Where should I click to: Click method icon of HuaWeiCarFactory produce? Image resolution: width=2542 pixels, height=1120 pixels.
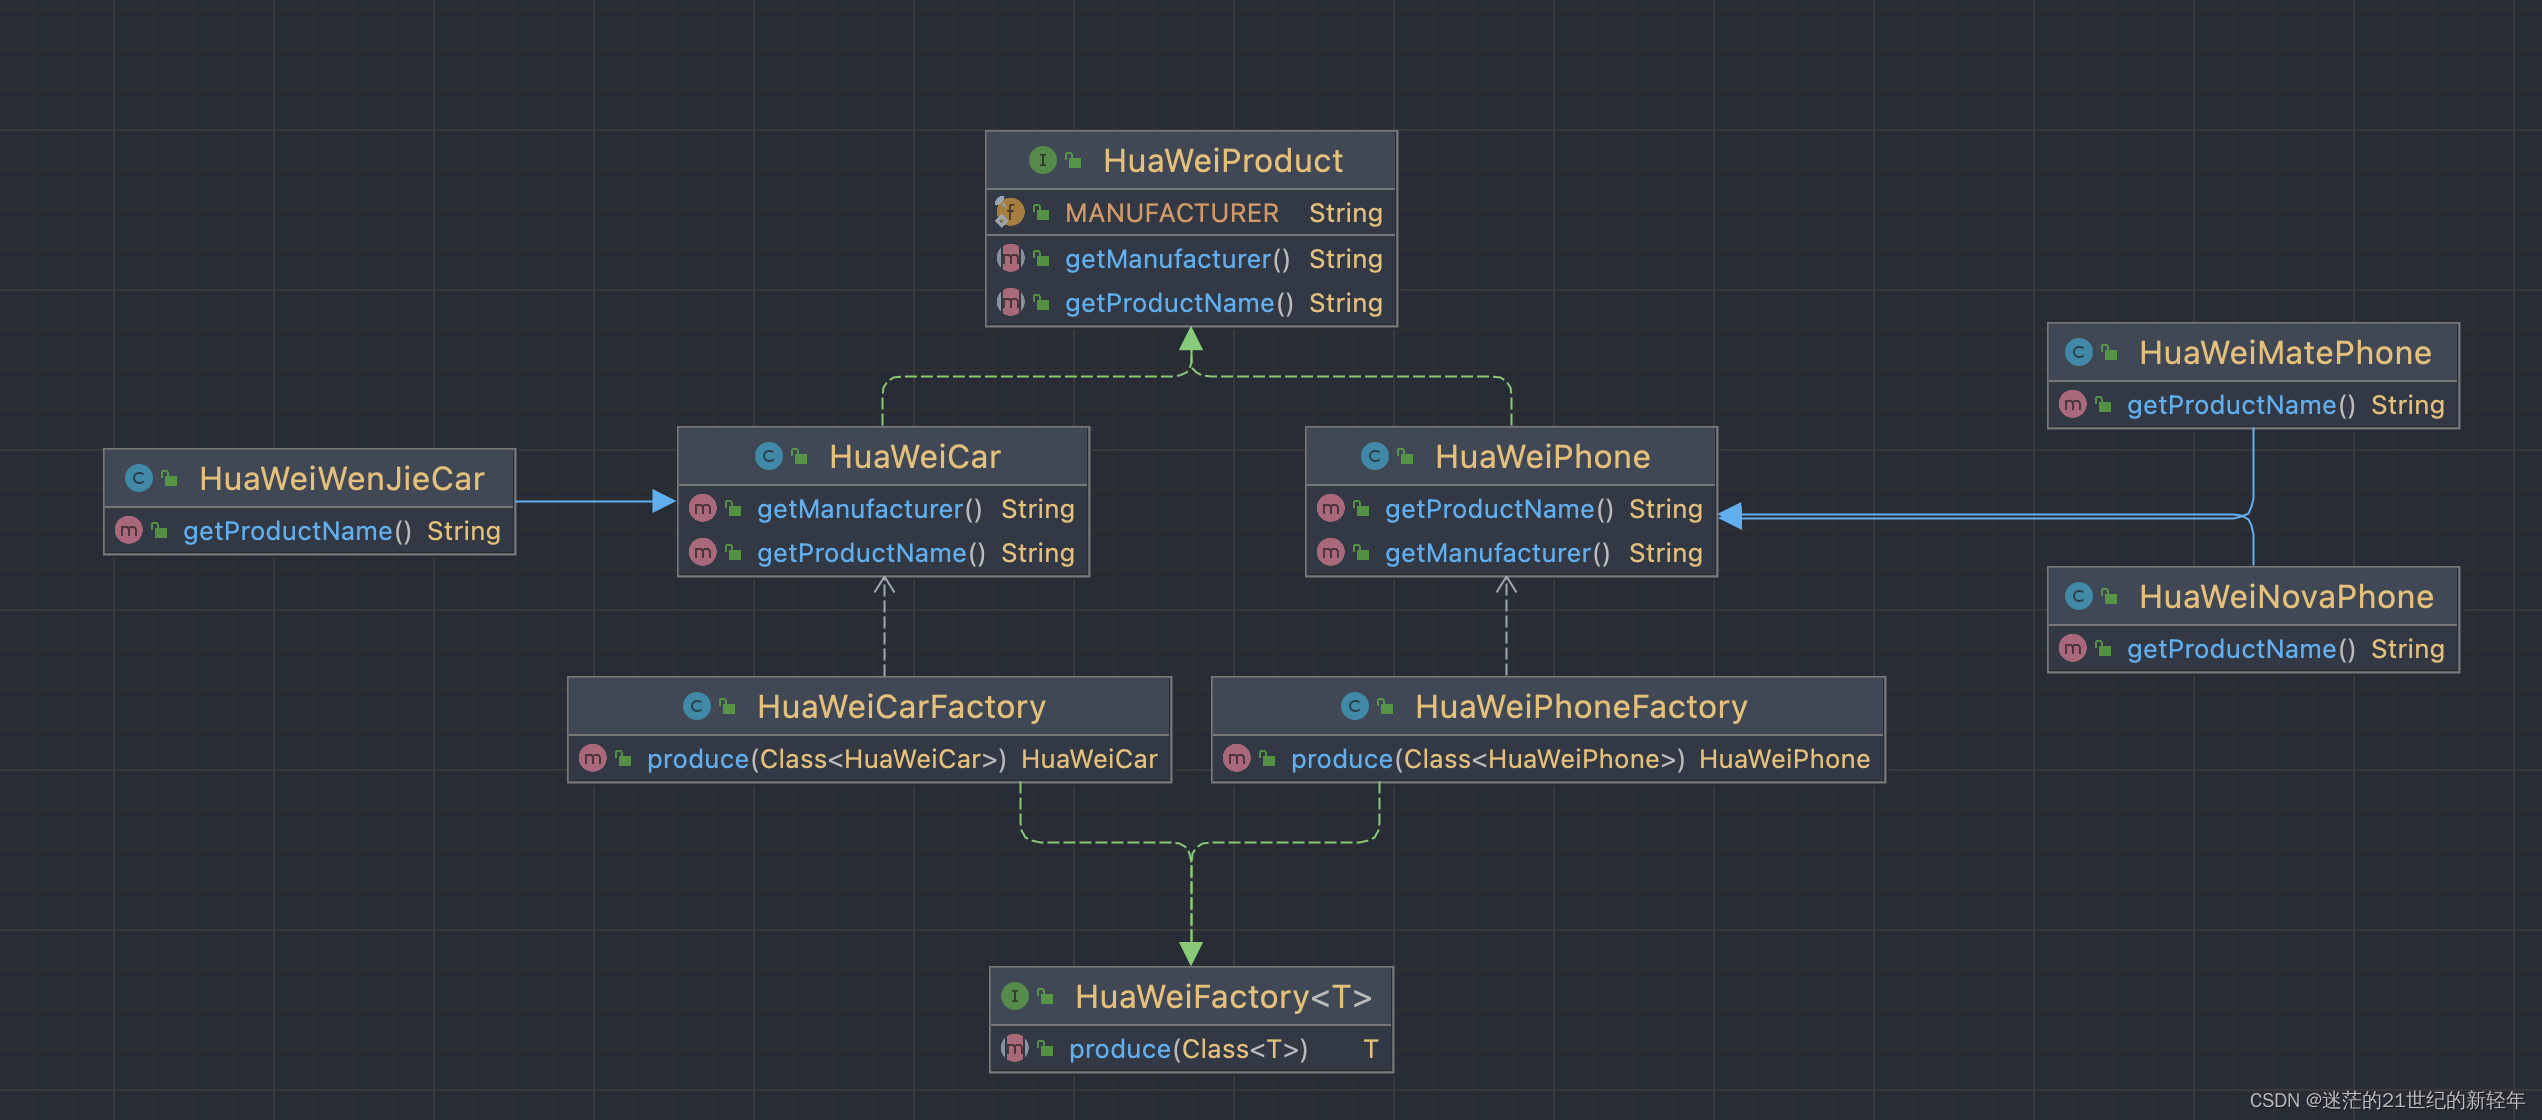click(x=593, y=758)
